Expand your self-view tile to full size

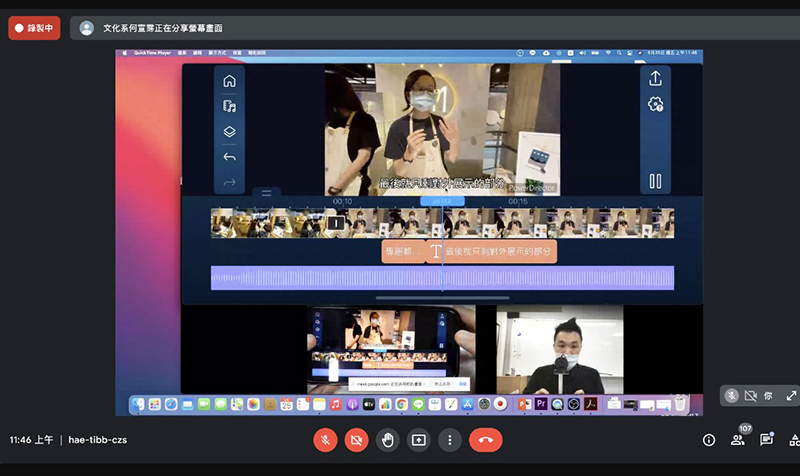coord(791,396)
